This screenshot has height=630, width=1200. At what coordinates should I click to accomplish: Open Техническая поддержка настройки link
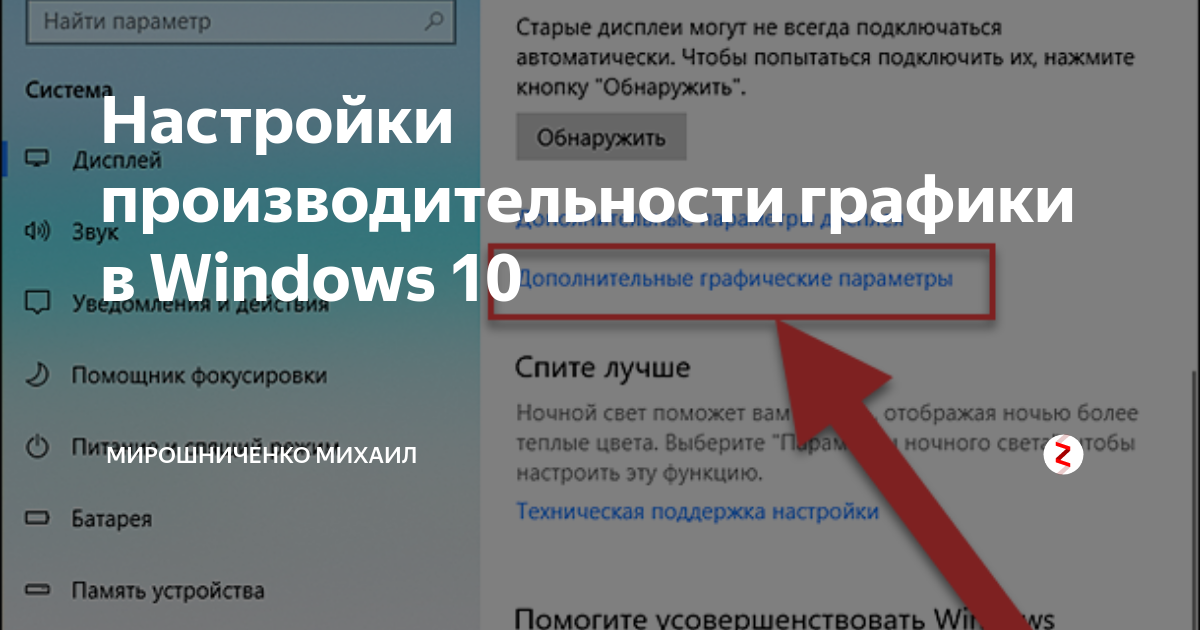[x=697, y=511]
